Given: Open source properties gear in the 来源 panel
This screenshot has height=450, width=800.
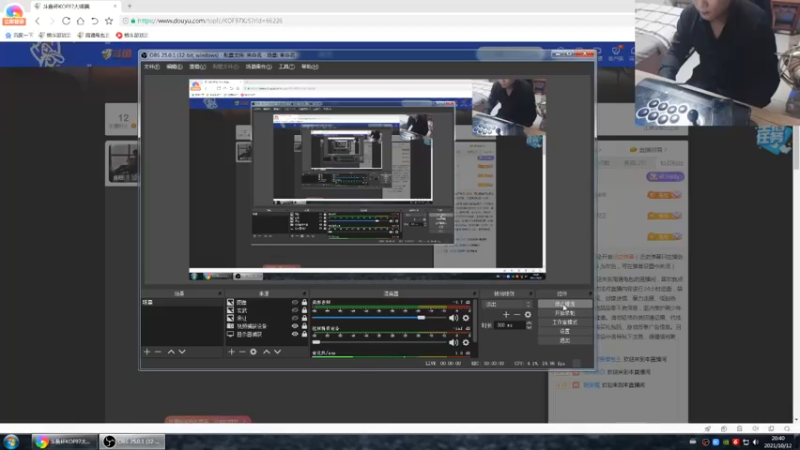Looking at the screenshot, I should (253, 352).
